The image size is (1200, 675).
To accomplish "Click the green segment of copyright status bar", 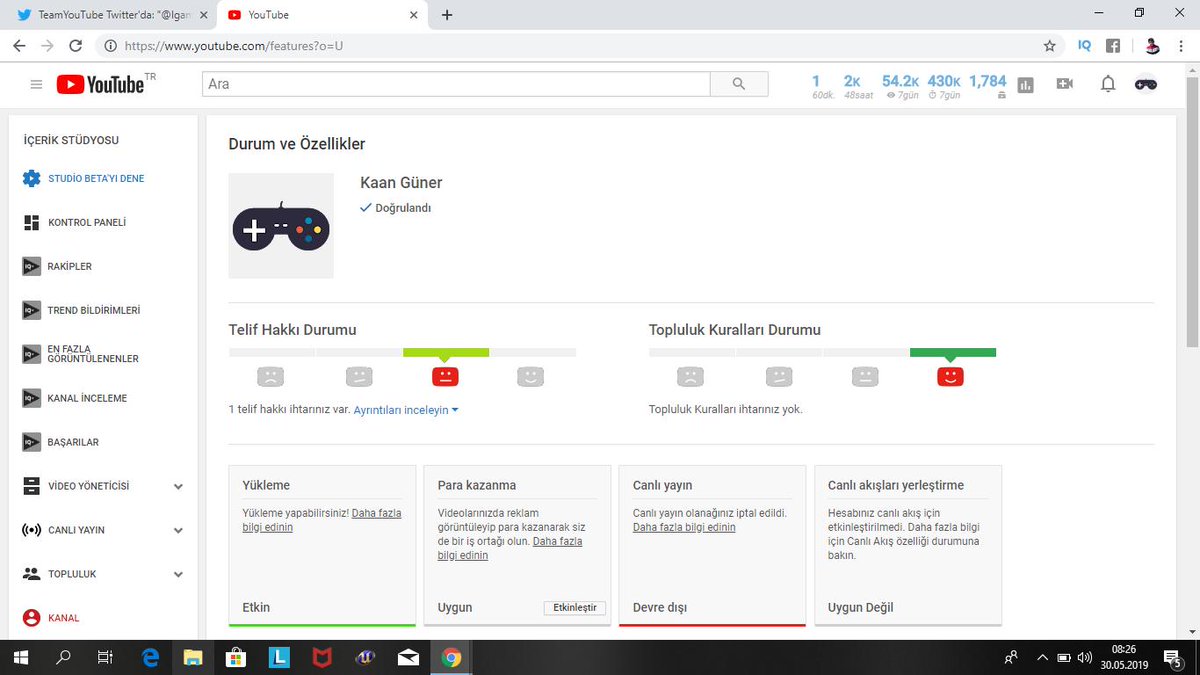I will pyautogui.click(x=446, y=352).
